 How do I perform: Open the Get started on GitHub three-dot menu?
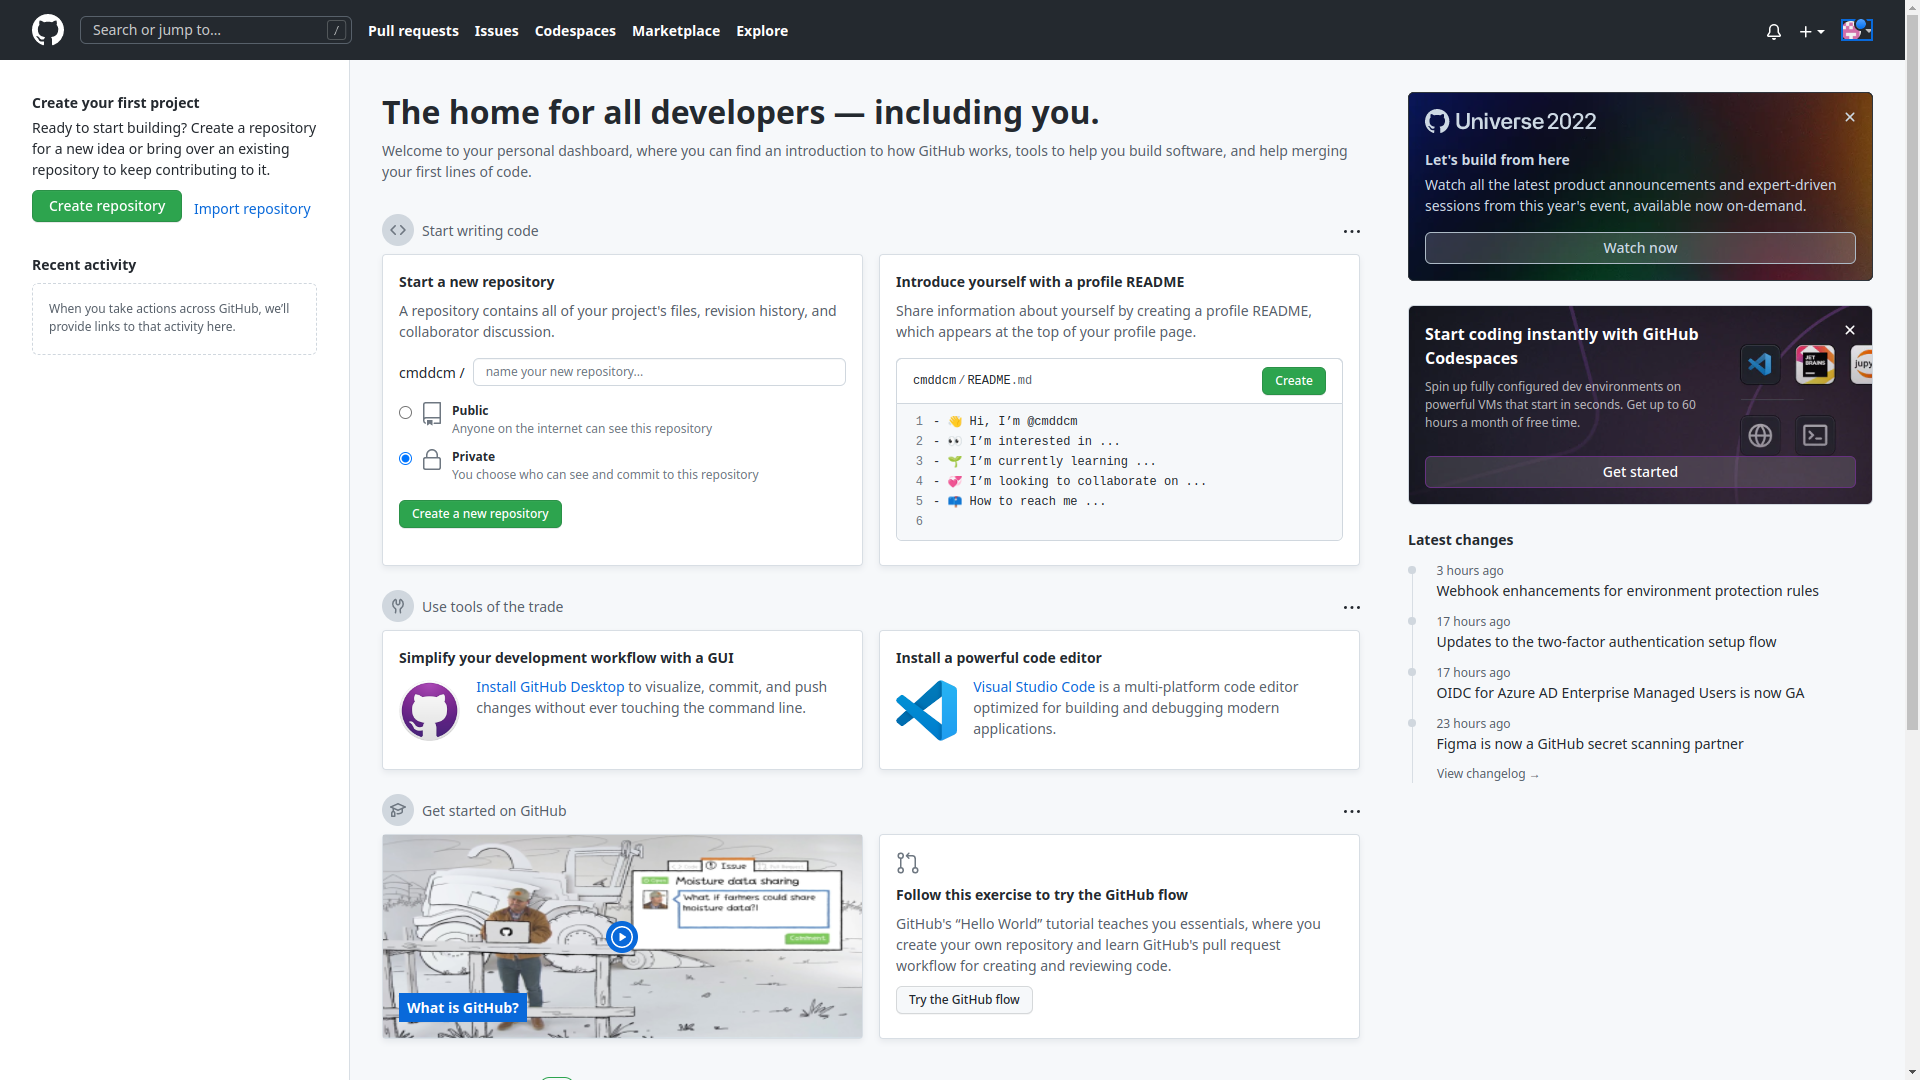coord(1352,811)
